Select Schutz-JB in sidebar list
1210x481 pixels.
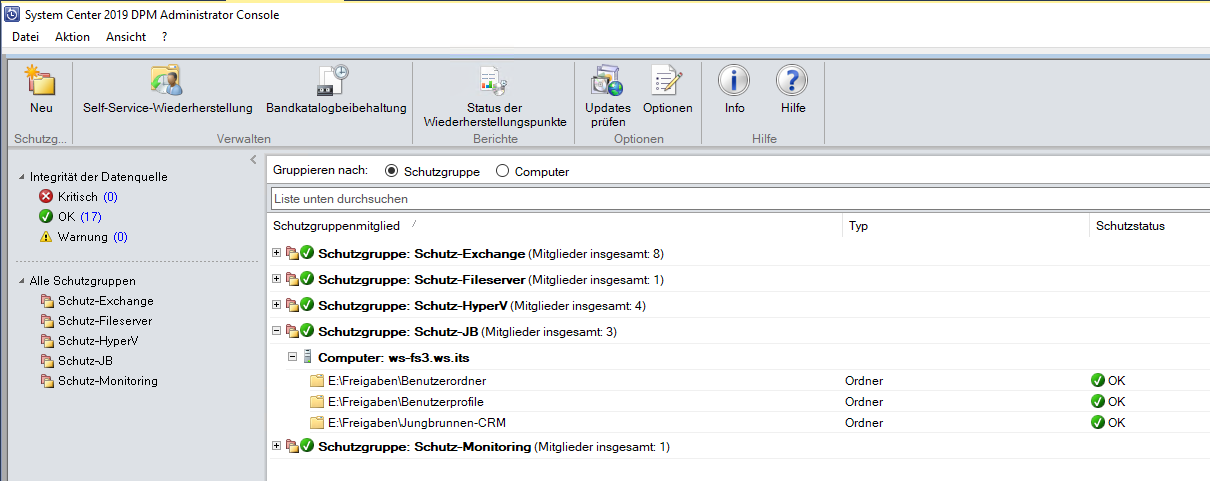tap(85, 361)
